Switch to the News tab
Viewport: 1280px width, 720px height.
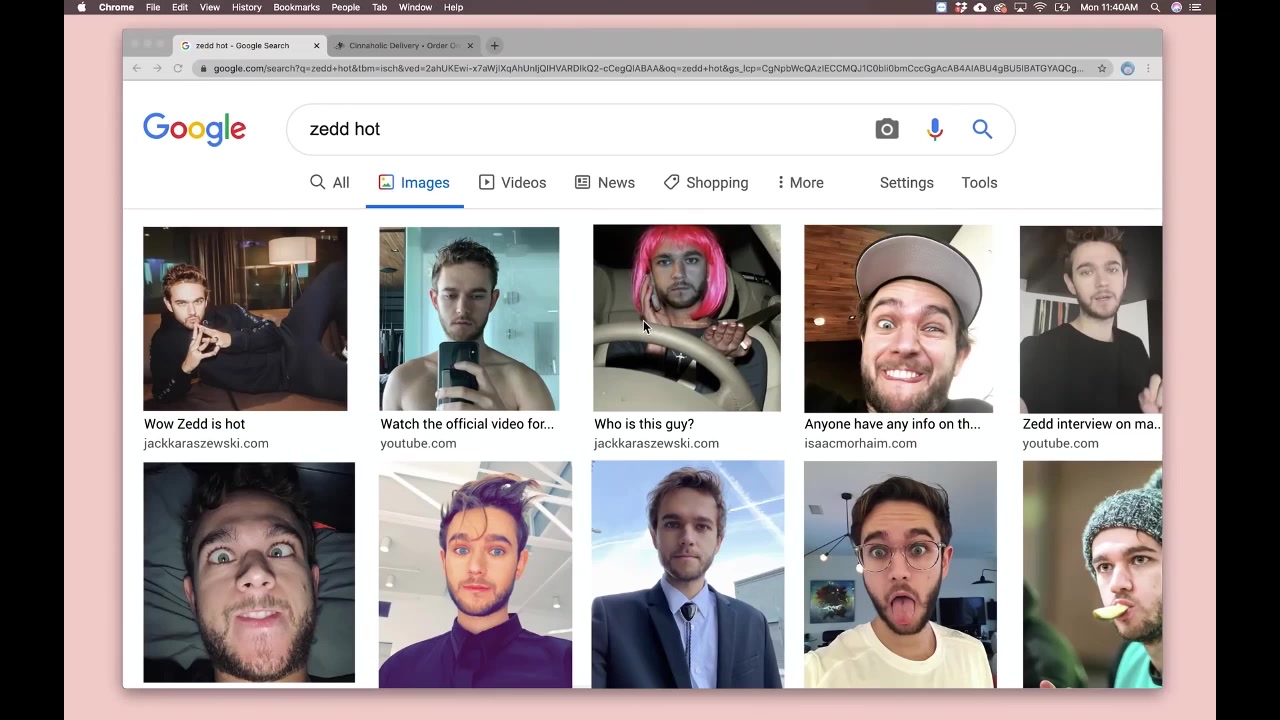[x=605, y=182]
